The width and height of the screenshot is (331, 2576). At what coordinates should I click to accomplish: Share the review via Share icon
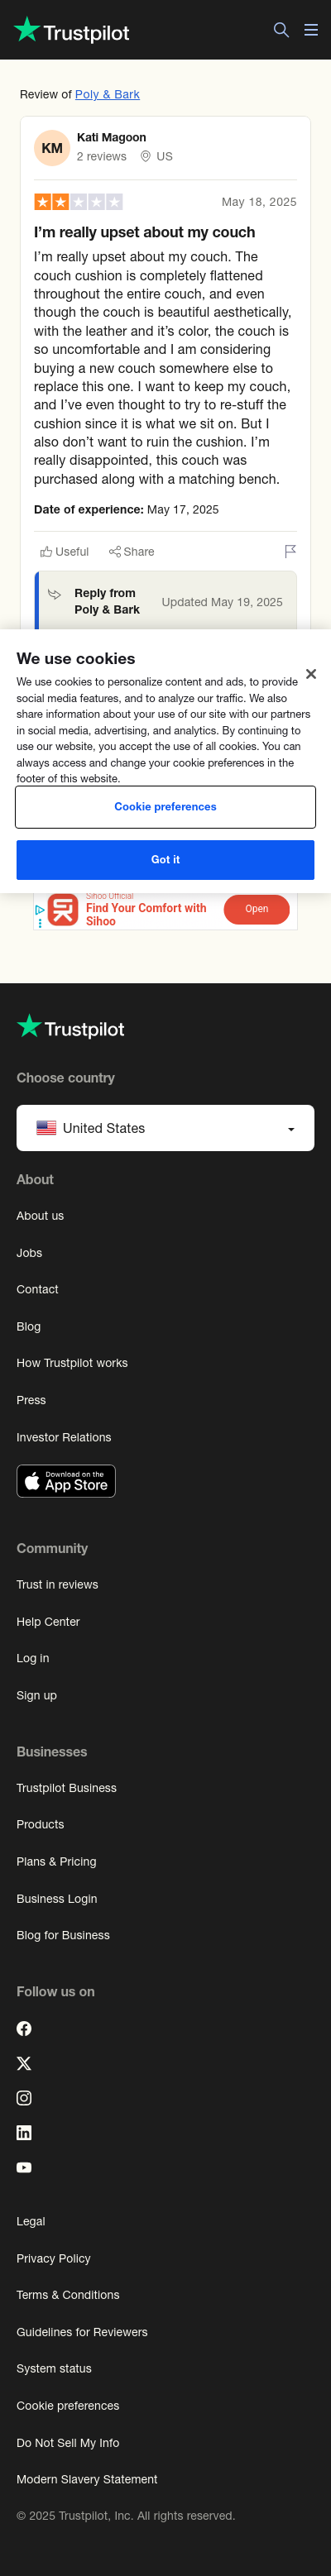pyautogui.click(x=132, y=551)
